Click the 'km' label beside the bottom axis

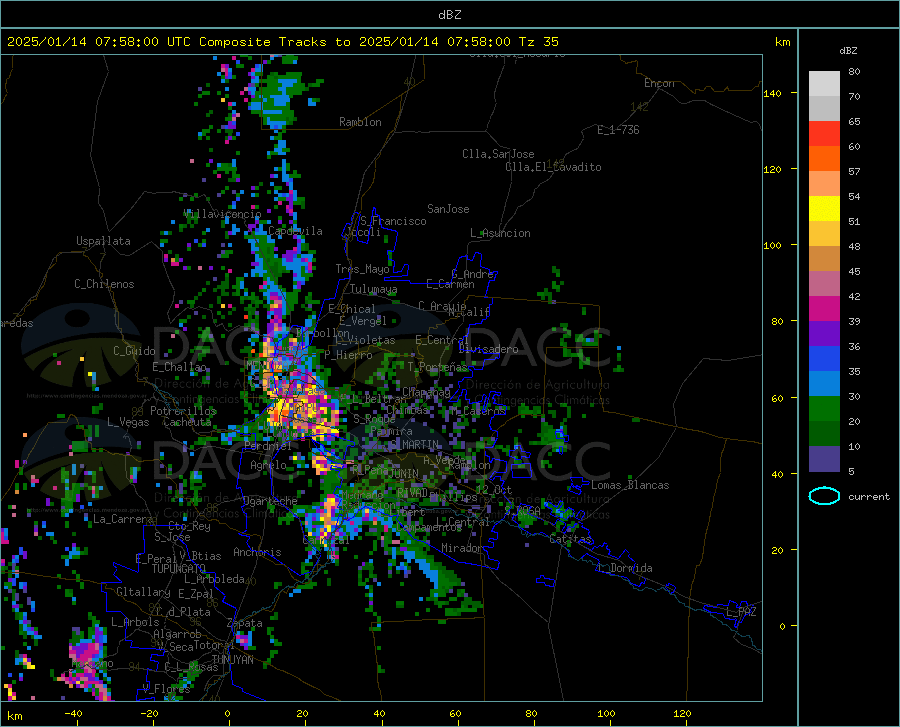pyautogui.click(x=15, y=716)
